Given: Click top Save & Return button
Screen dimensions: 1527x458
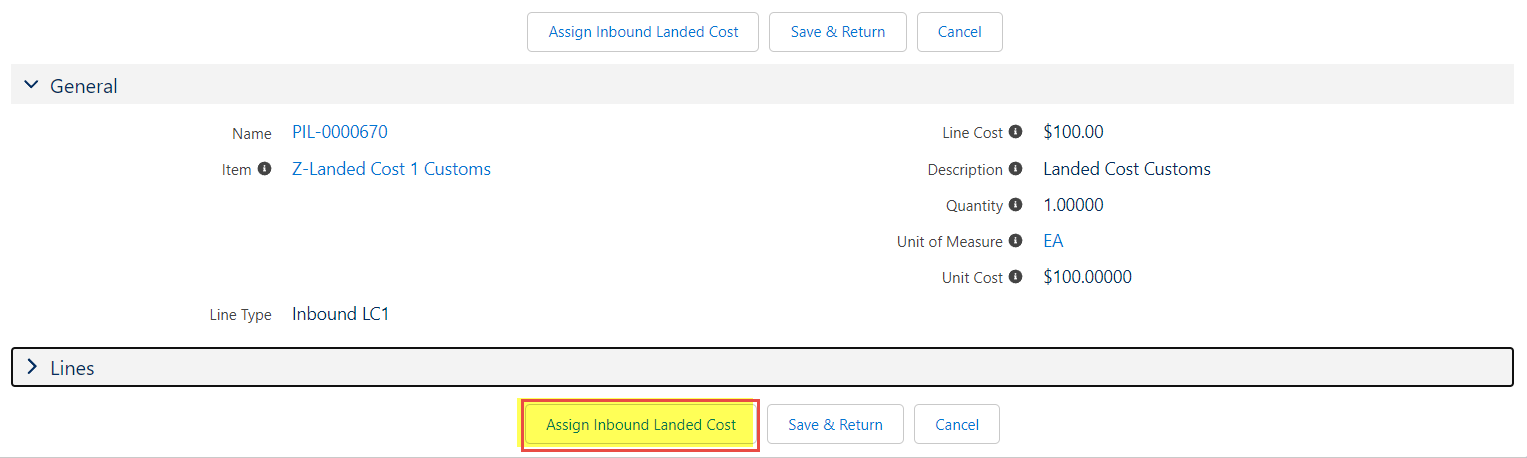Looking at the screenshot, I should [838, 32].
